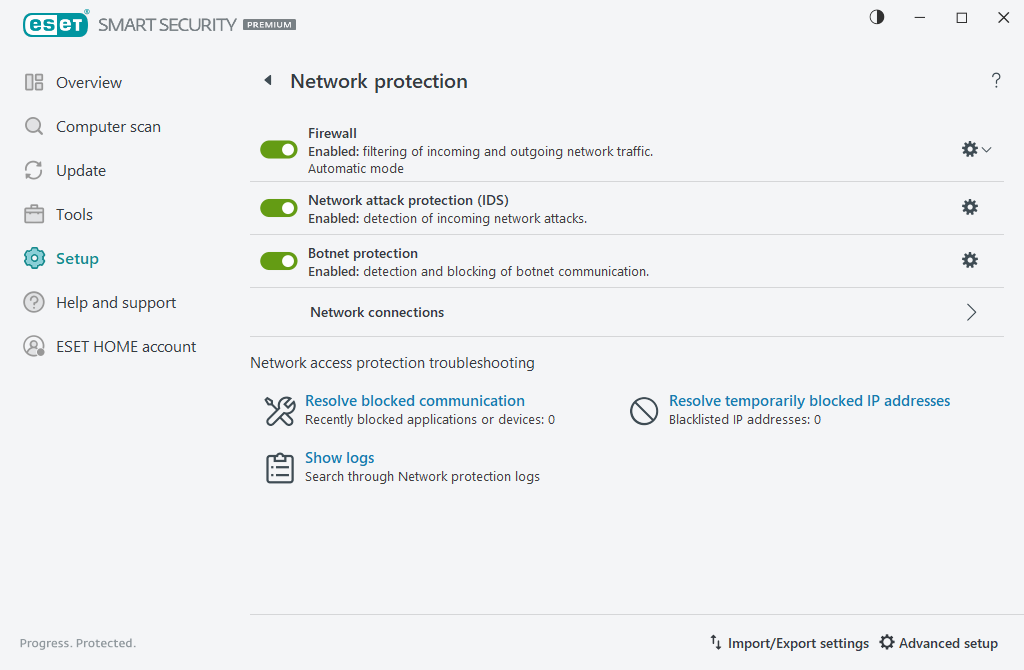Disable the Firewall toggle

pyautogui.click(x=279, y=150)
